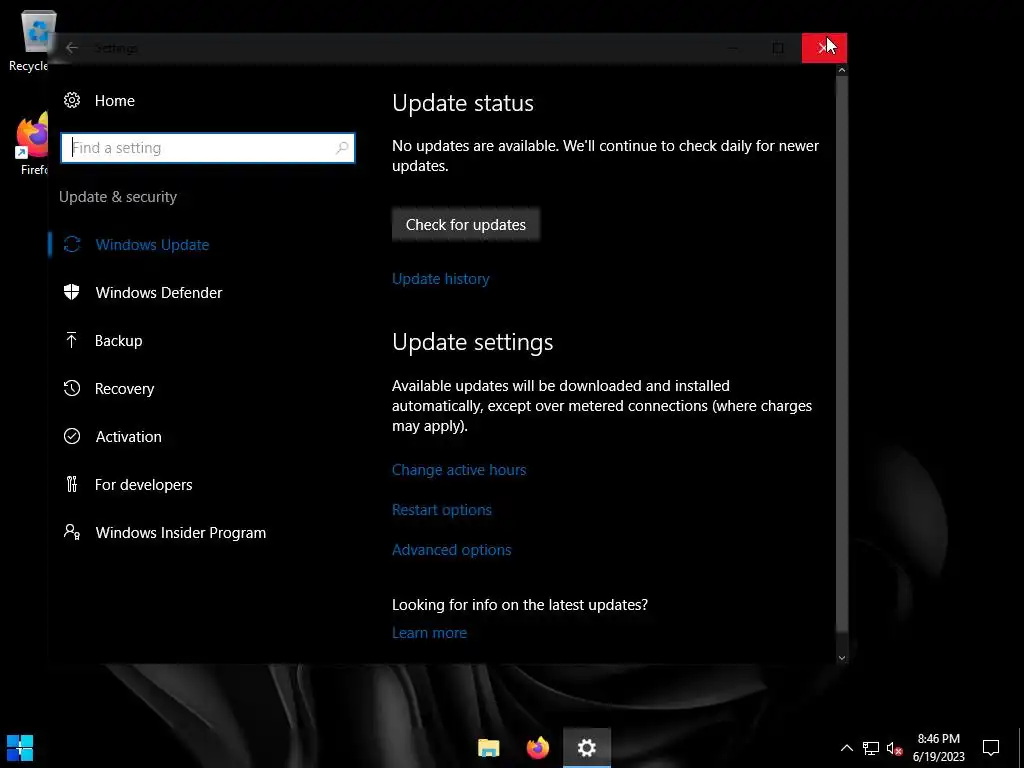Open the For developers page
Image resolution: width=1024 pixels, height=768 pixels.
[143, 485]
